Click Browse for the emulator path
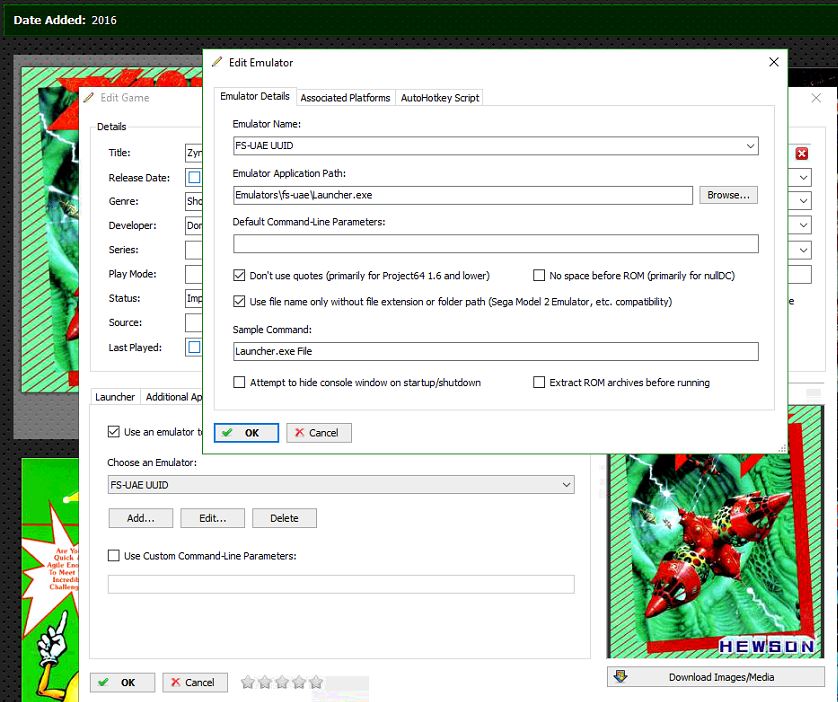This screenshot has width=838, height=702. point(728,195)
